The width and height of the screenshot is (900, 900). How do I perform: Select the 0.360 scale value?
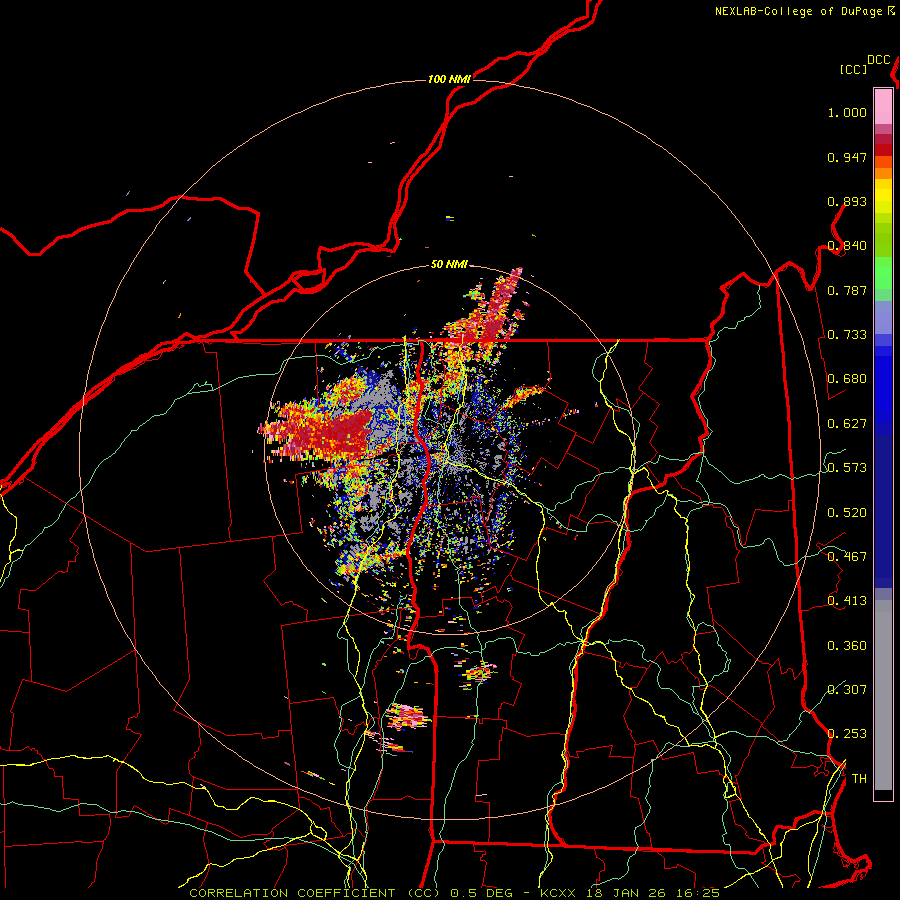point(847,646)
